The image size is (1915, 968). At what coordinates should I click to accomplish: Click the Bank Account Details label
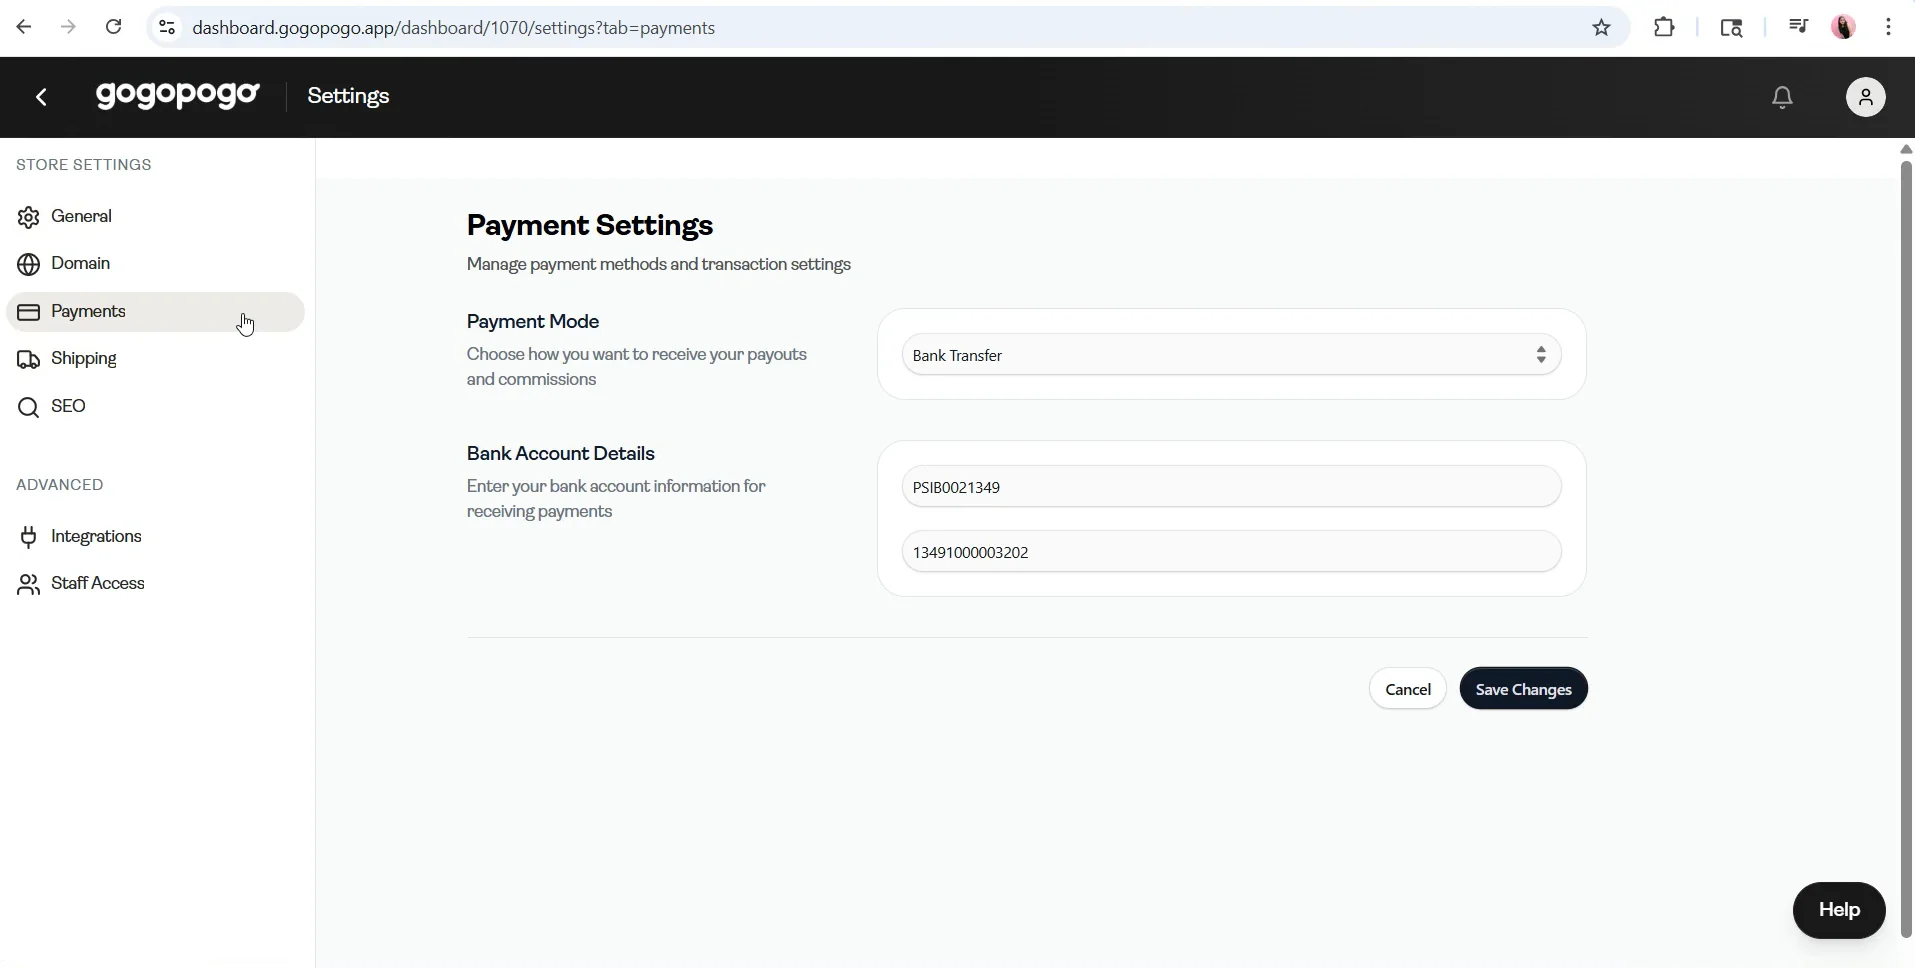point(561,454)
